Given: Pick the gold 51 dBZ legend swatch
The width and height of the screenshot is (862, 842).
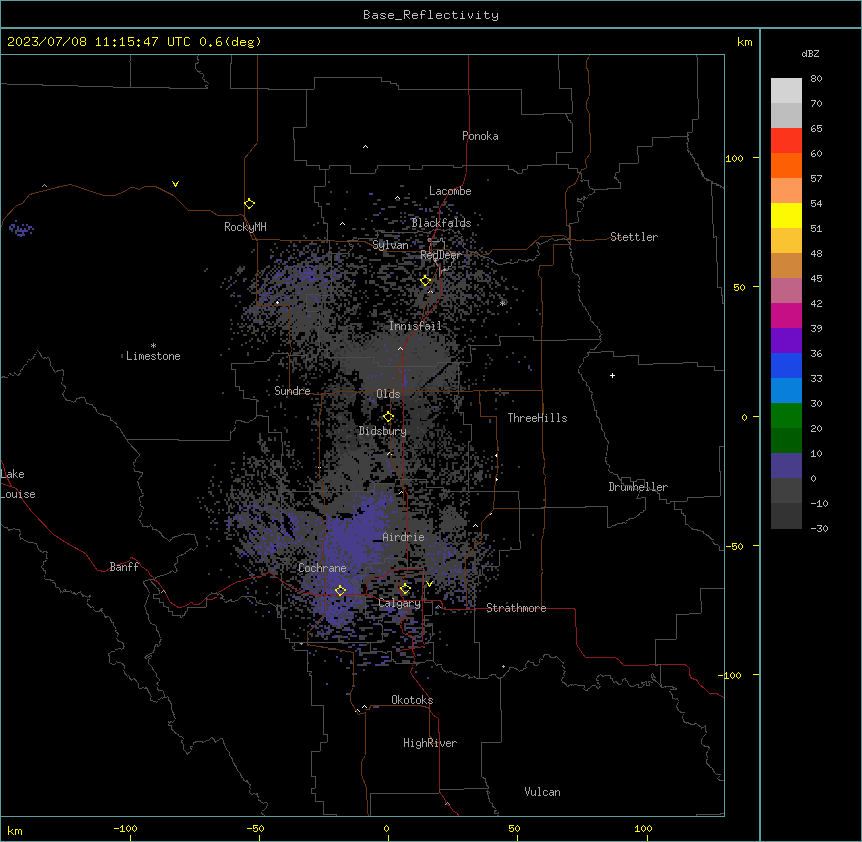Looking at the screenshot, I should [x=786, y=241].
